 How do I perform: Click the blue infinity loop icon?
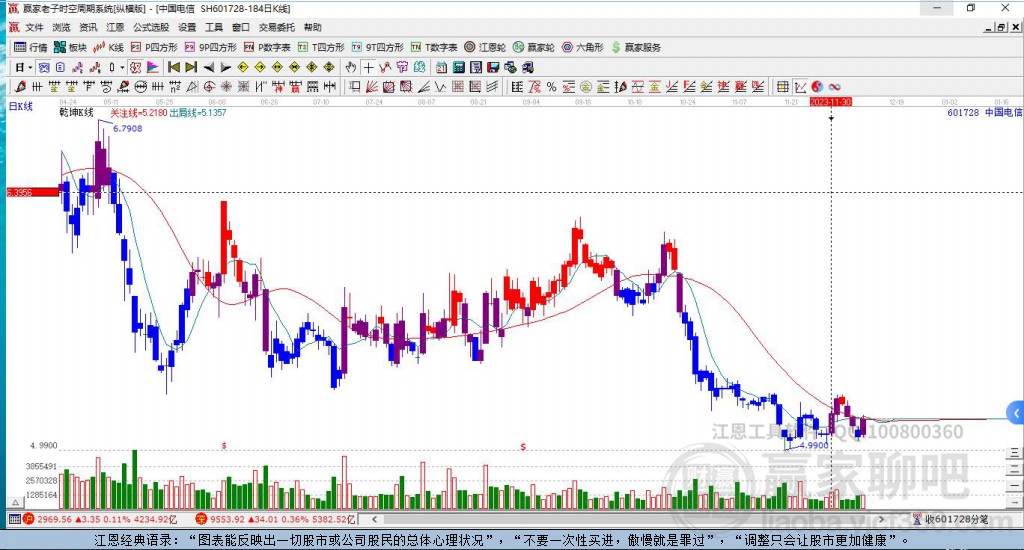pyautogui.click(x=834, y=87)
